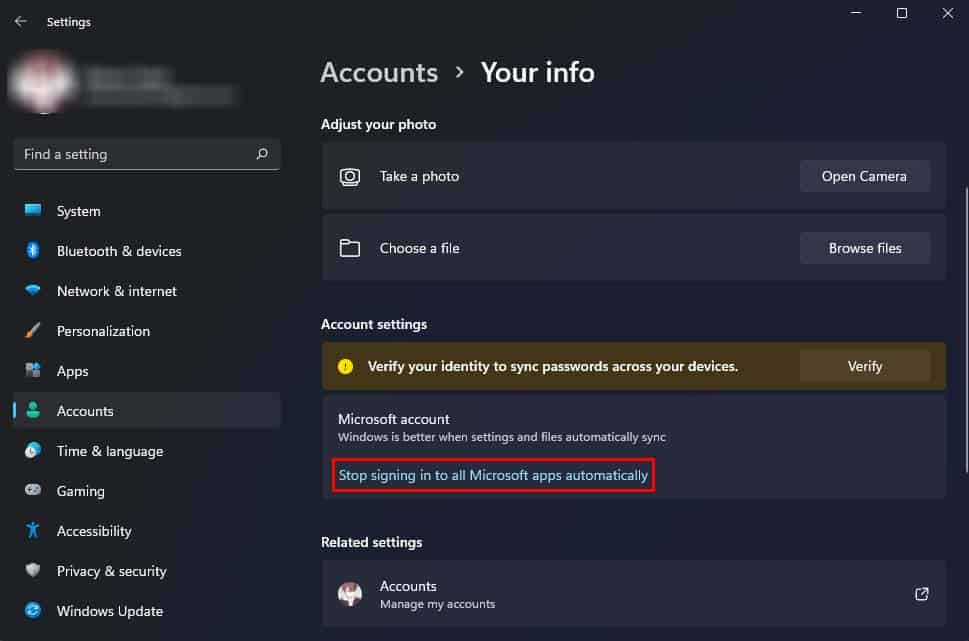Viewport: 969px width, 641px height.
Task: Click Stop signing in to all Microsoft apps automatically
Action: point(493,475)
